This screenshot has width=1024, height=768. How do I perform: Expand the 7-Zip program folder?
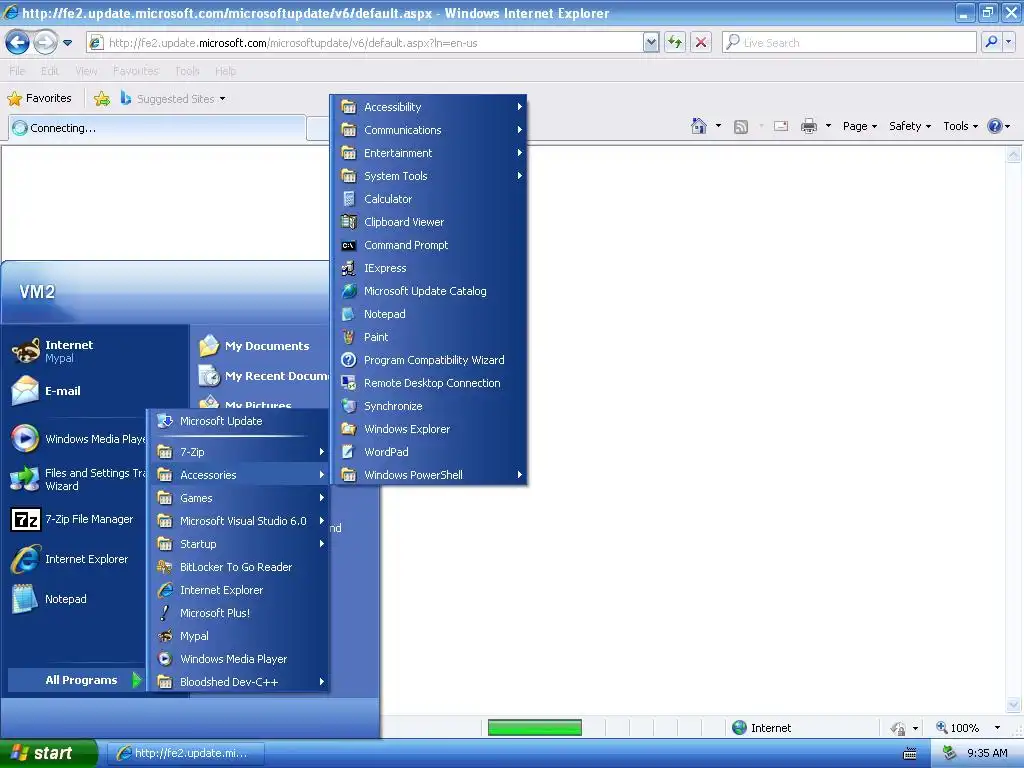pos(238,452)
